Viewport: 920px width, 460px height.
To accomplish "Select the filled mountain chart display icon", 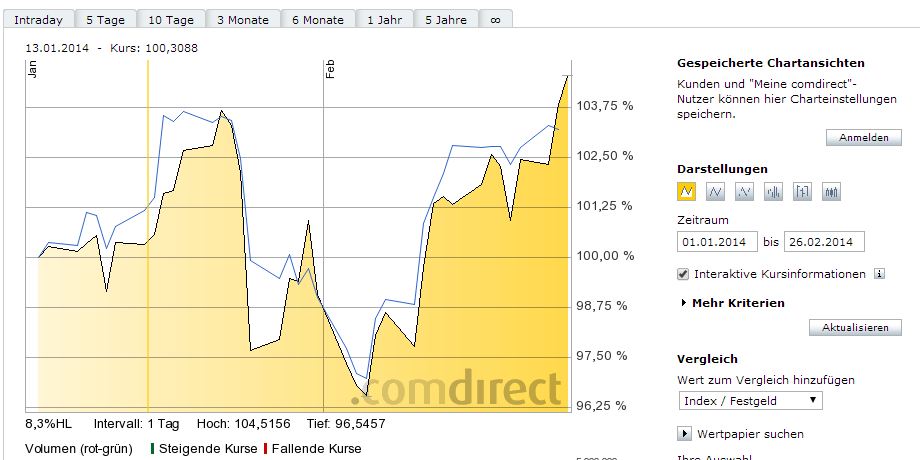I will point(687,191).
